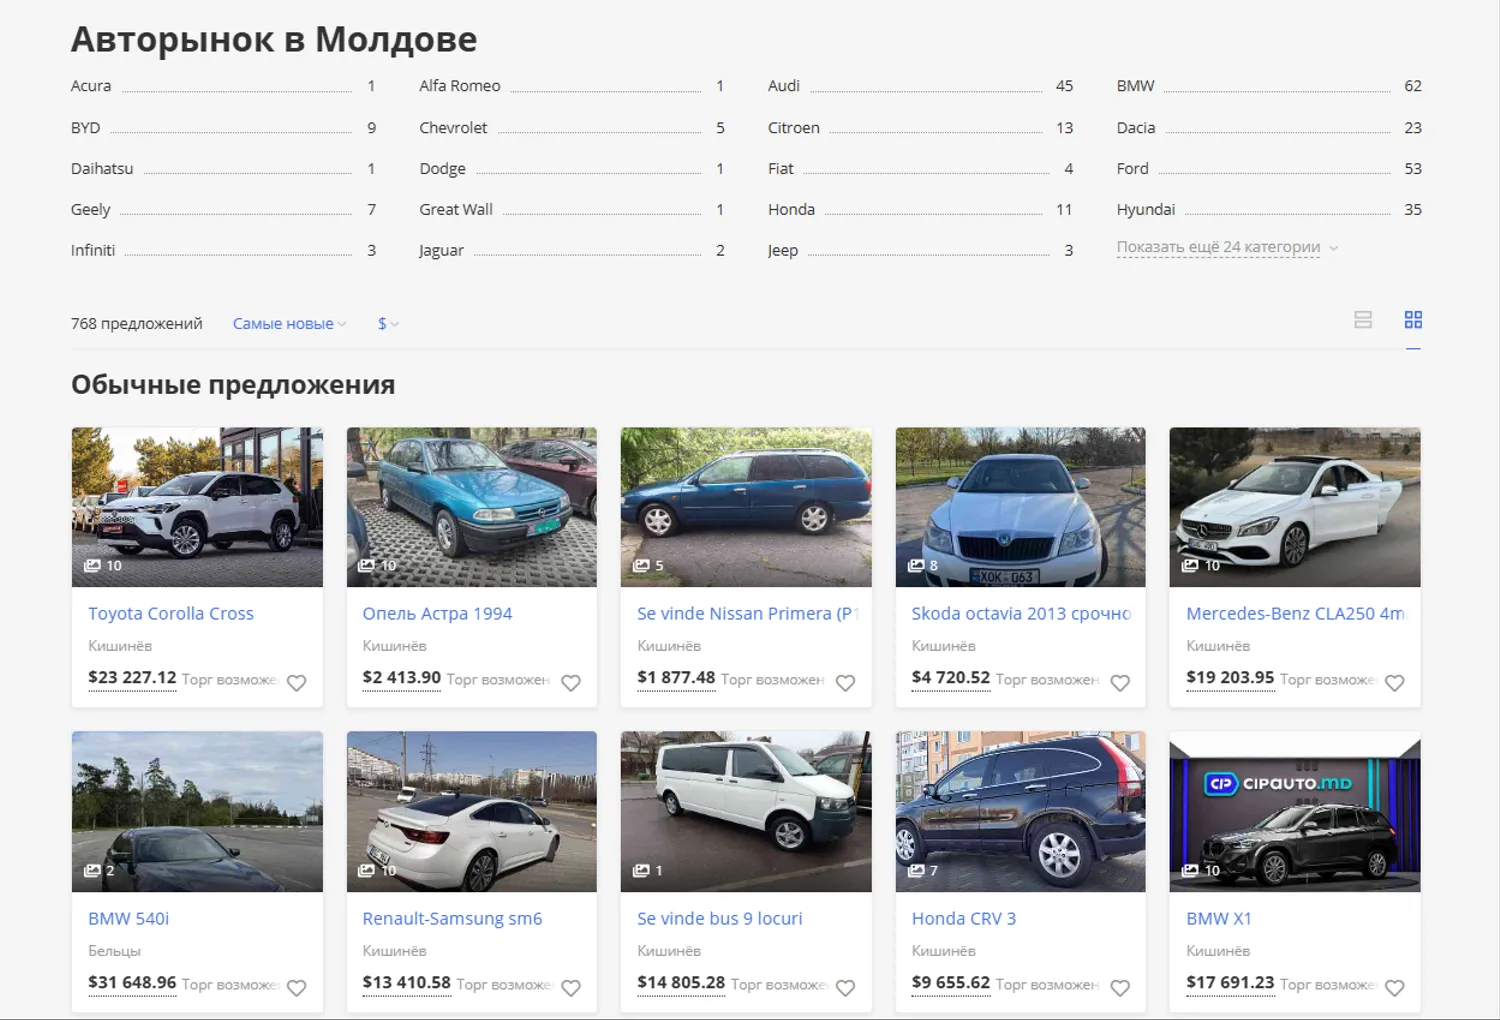Browse Honda category listings
The image size is (1500, 1020).
(x=792, y=210)
